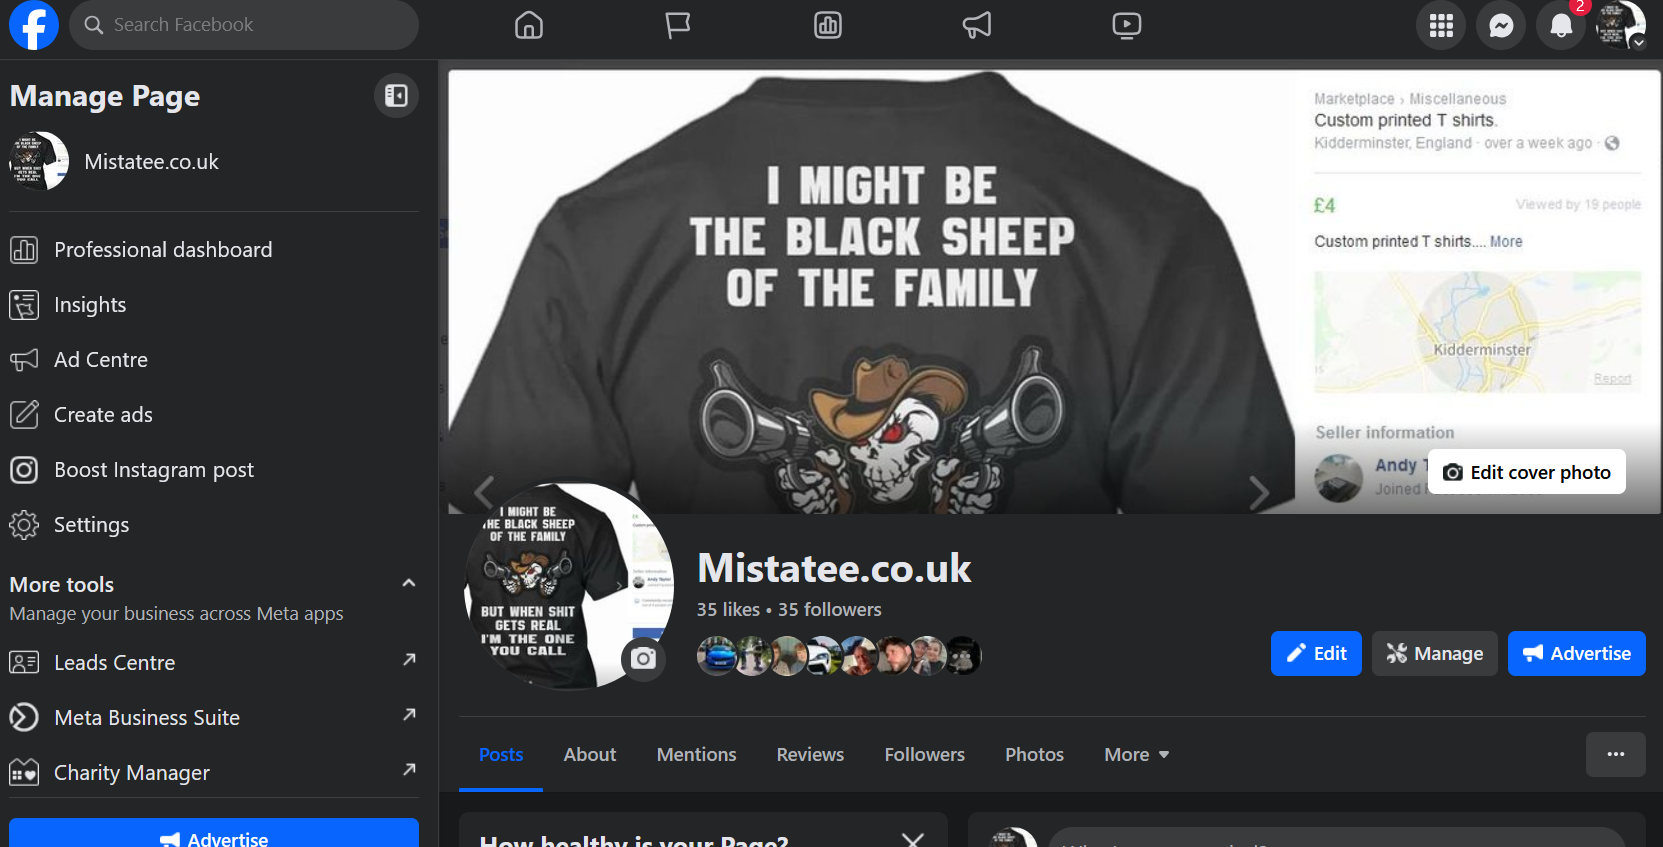Open Professional dashboard in sidebar
This screenshot has height=847, width=1663.
pos(163,250)
